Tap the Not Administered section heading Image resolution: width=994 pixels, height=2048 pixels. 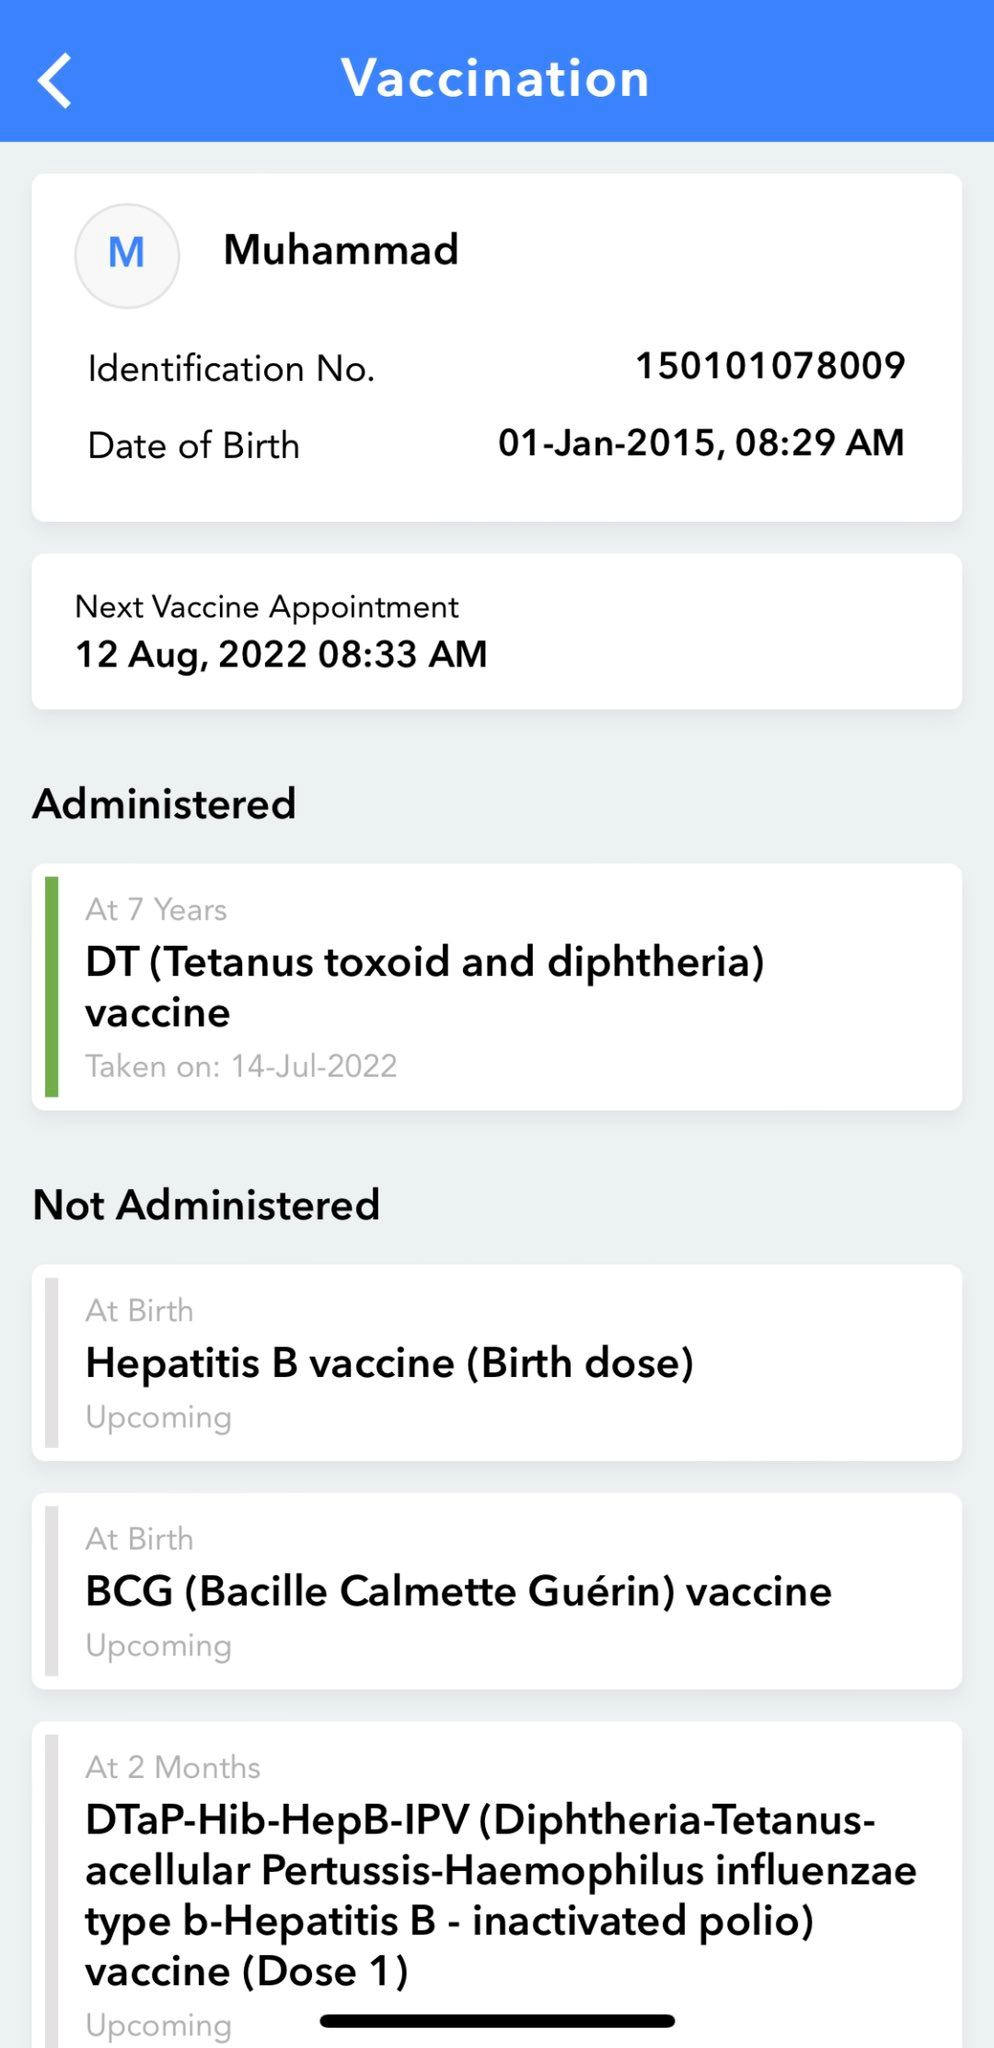[206, 1205]
